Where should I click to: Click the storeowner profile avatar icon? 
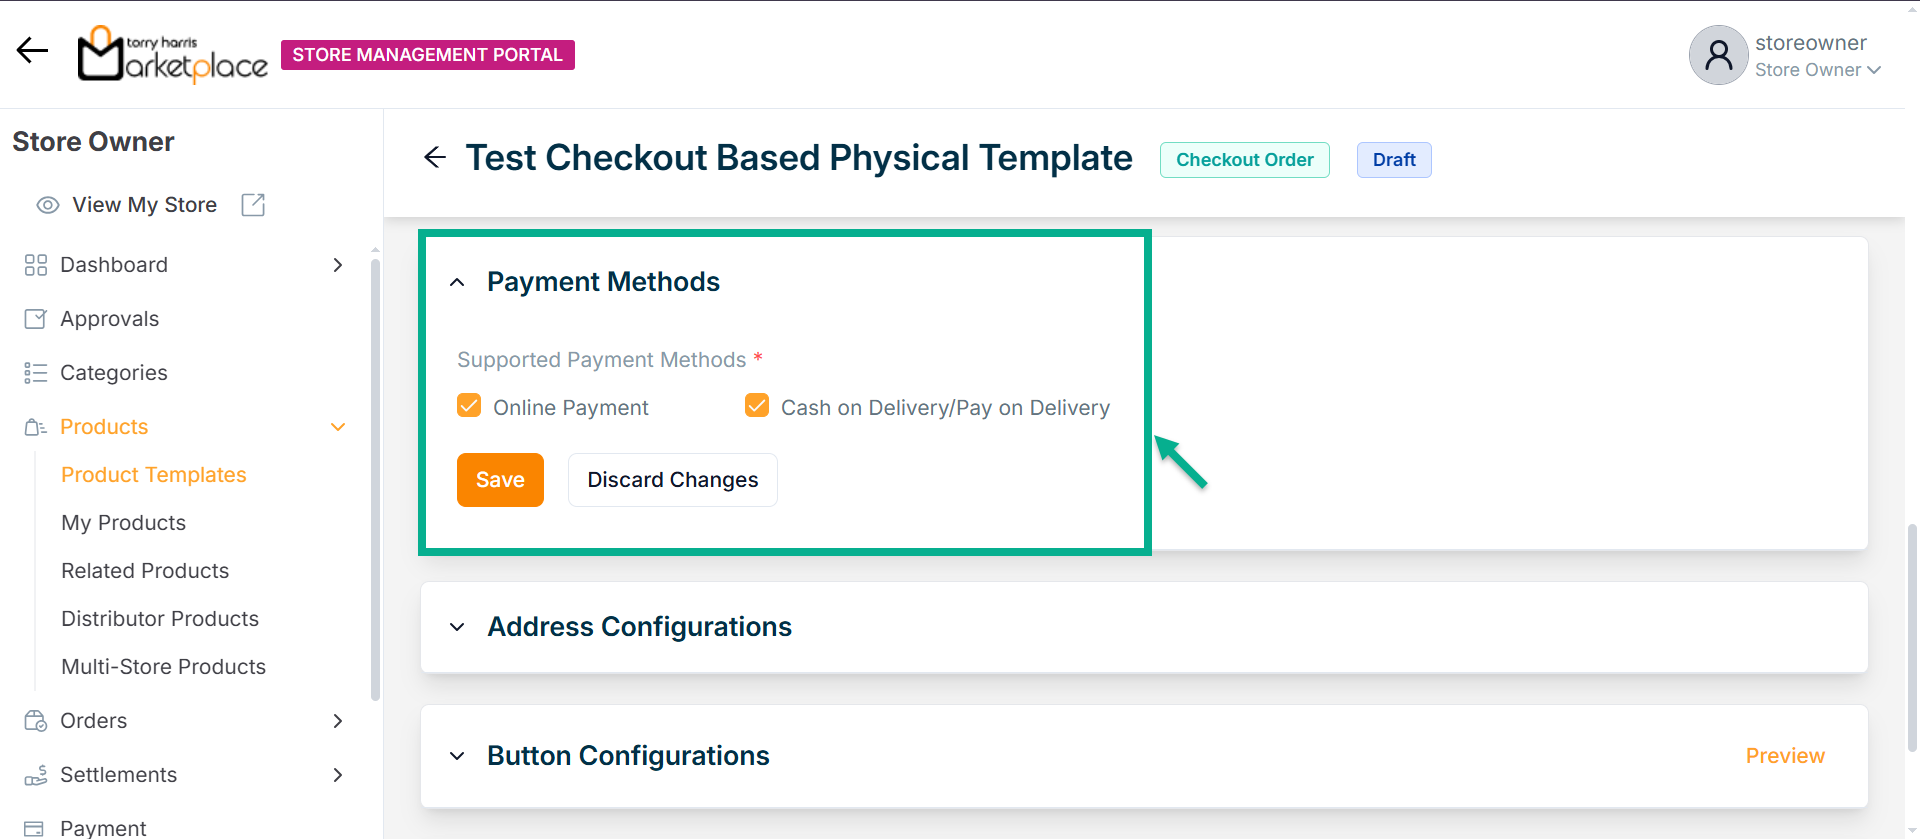[1718, 55]
